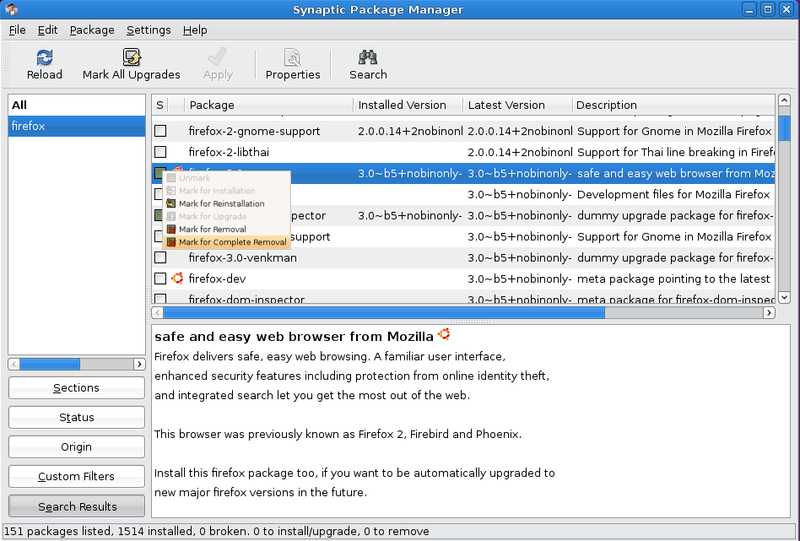Click 'This browser was previously known as' line
The width and height of the screenshot is (800, 541).
point(338,434)
